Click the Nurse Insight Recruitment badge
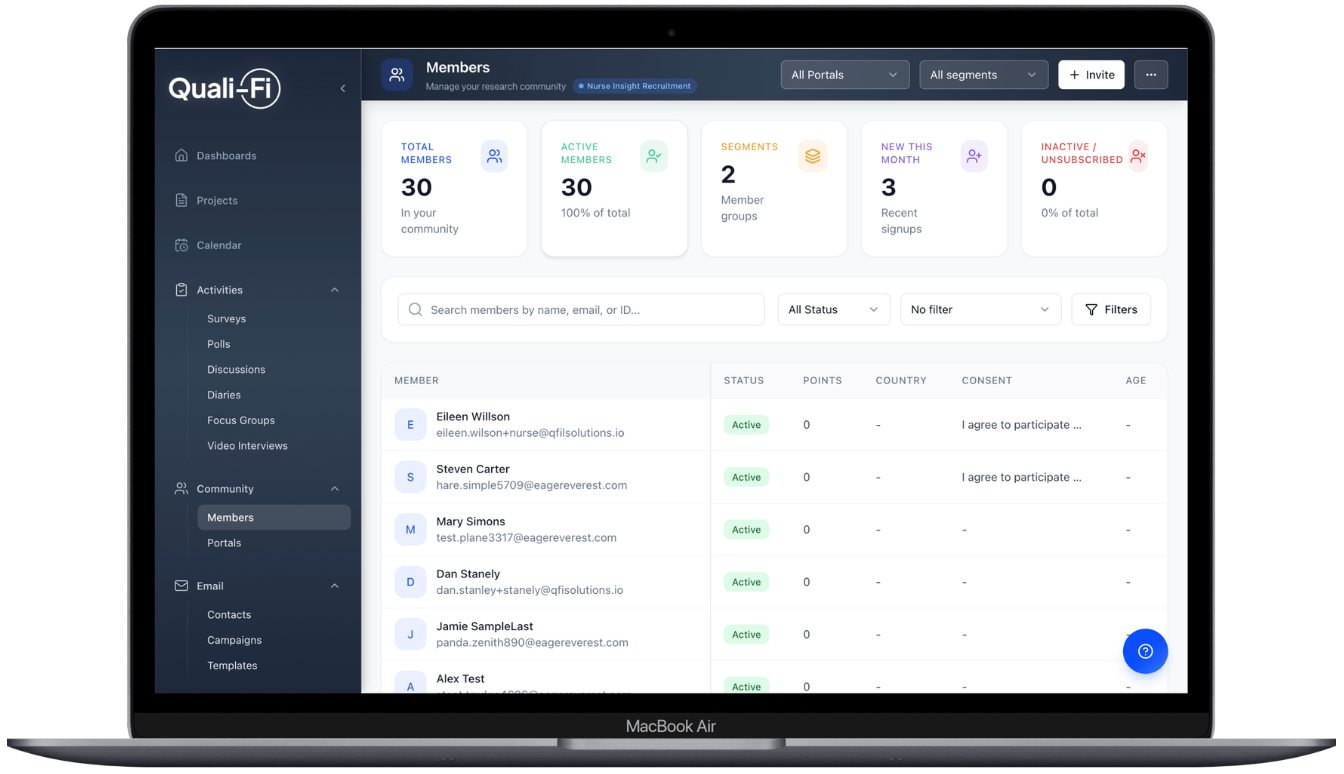This screenshot has height=774, width=1344. point(635,86)
